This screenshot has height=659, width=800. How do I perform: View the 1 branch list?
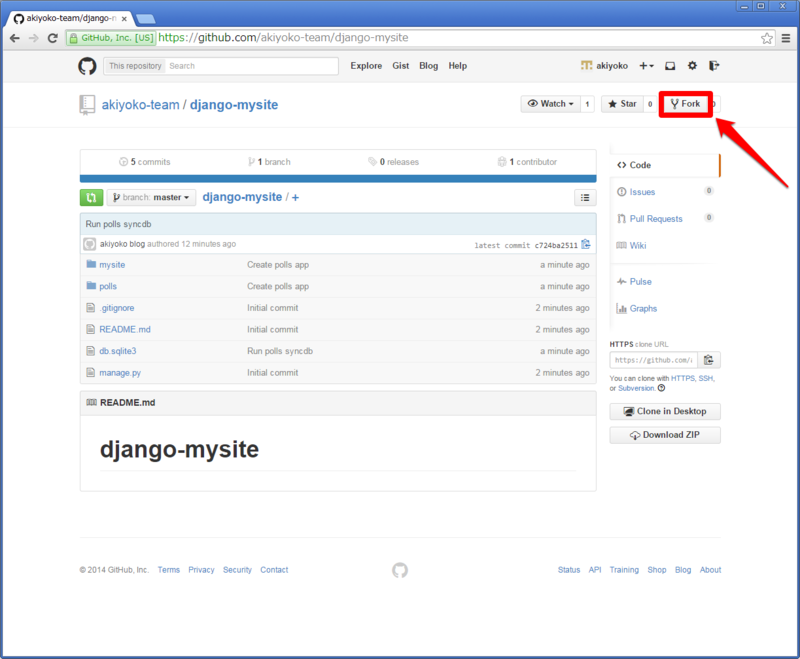coord(269,162)
